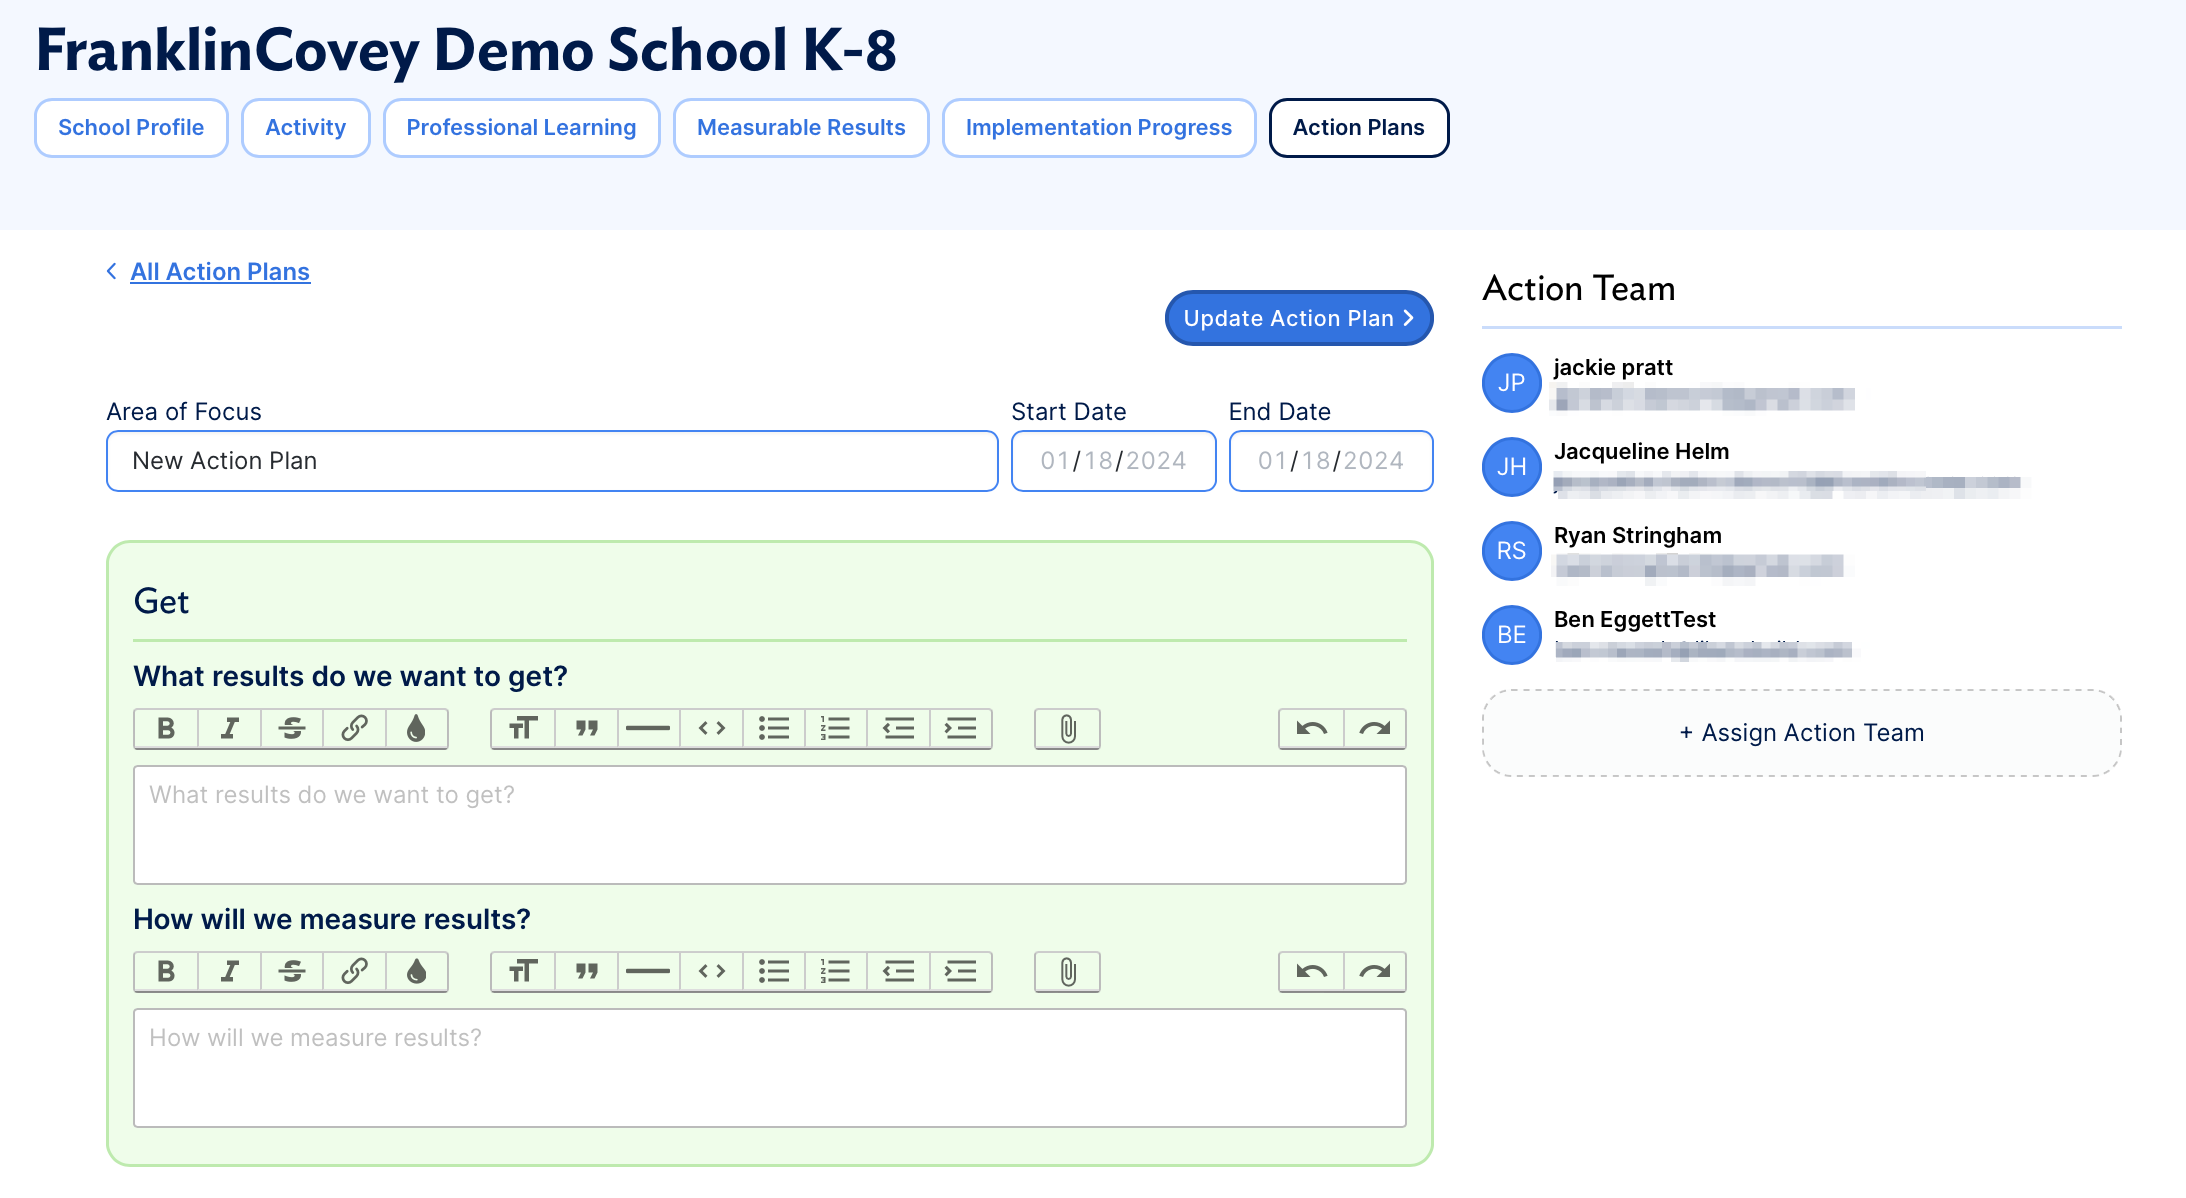Attach file using first paperclip icon
Viewport: 2186px width, 1198px height.
[1067, 729]
